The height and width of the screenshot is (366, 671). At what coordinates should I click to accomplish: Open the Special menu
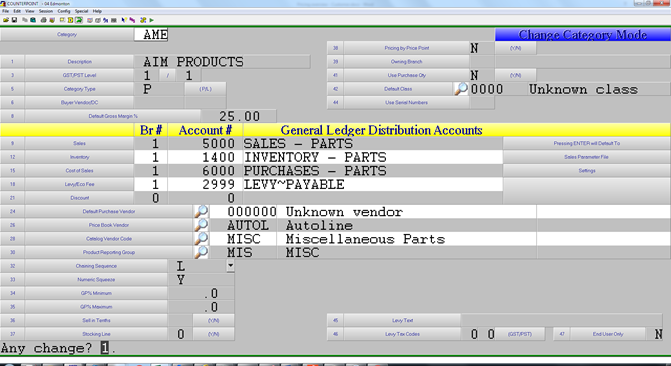[81, 11]
